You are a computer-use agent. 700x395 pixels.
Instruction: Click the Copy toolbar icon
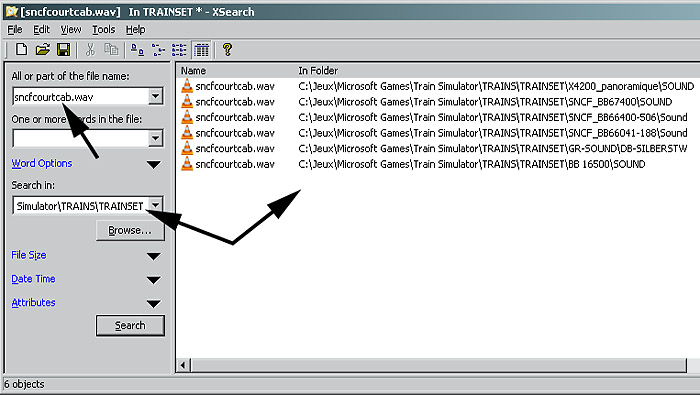[111, 49]
